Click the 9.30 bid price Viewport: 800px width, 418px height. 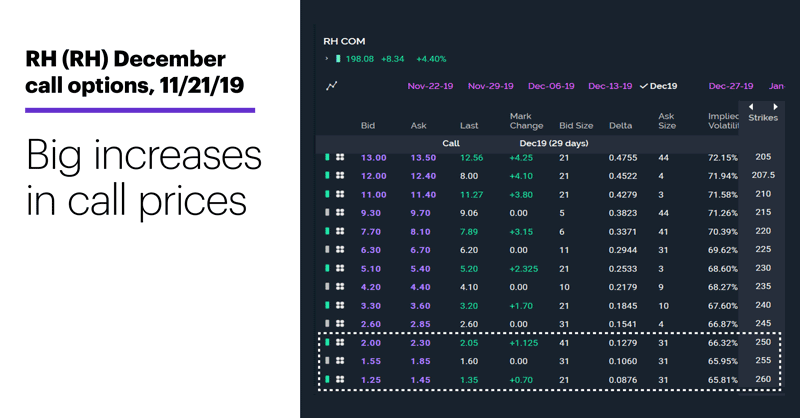(x=371, y=213)
